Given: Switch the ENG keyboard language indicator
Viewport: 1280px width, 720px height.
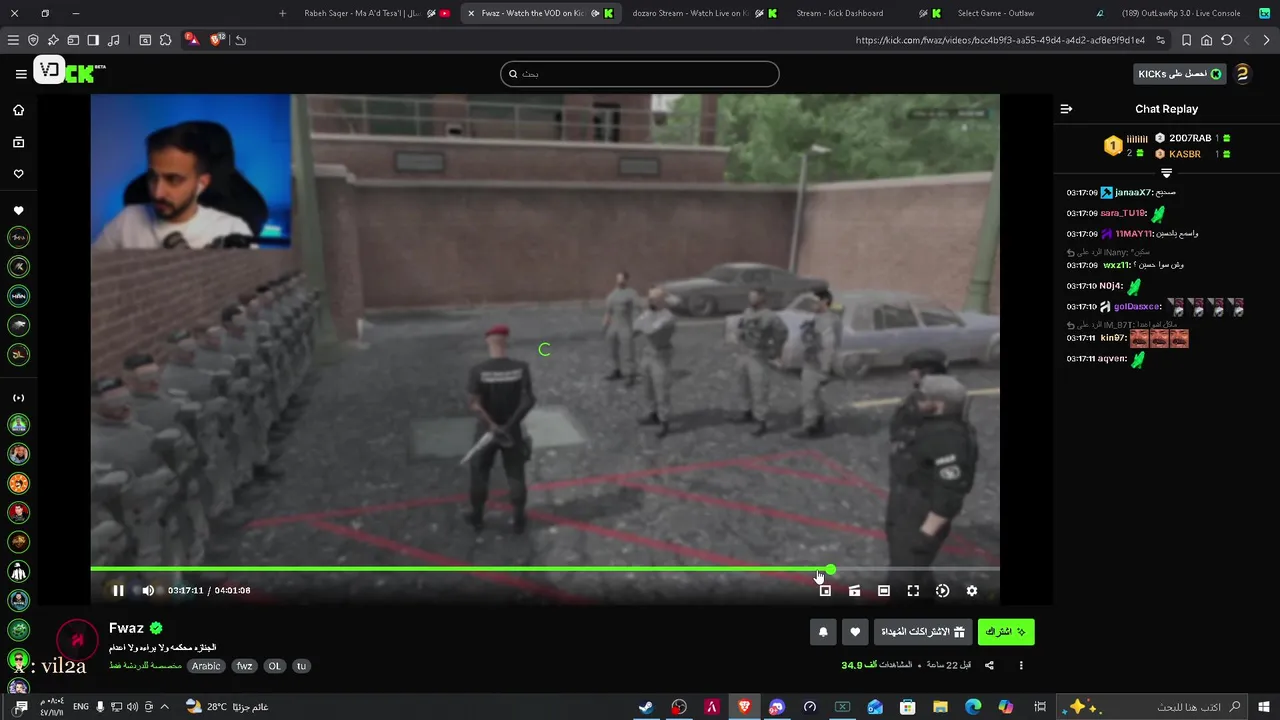Looking at the screenshot, I should pyautogui.click(x=81, y=706).
